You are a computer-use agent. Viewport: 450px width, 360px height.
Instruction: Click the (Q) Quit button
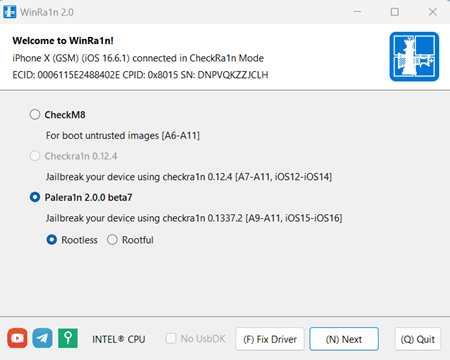tap(418, 339)
